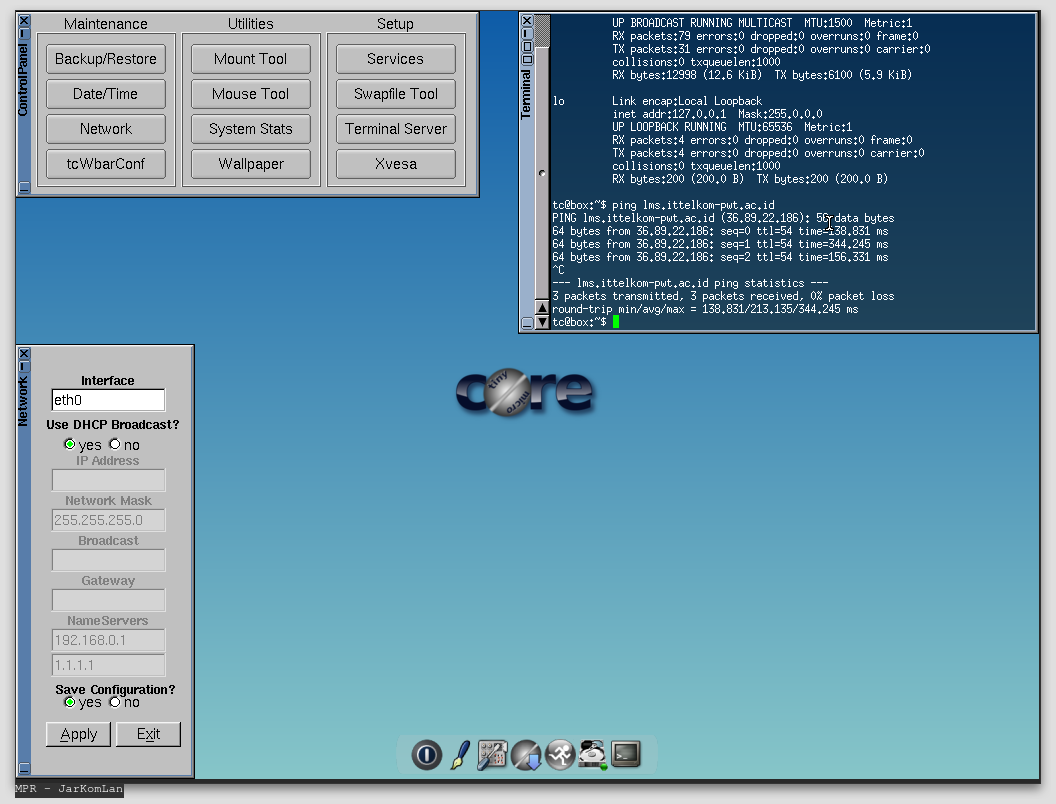
Task: Open the Terminal Server setup button
Action: (x=396, y=129)
